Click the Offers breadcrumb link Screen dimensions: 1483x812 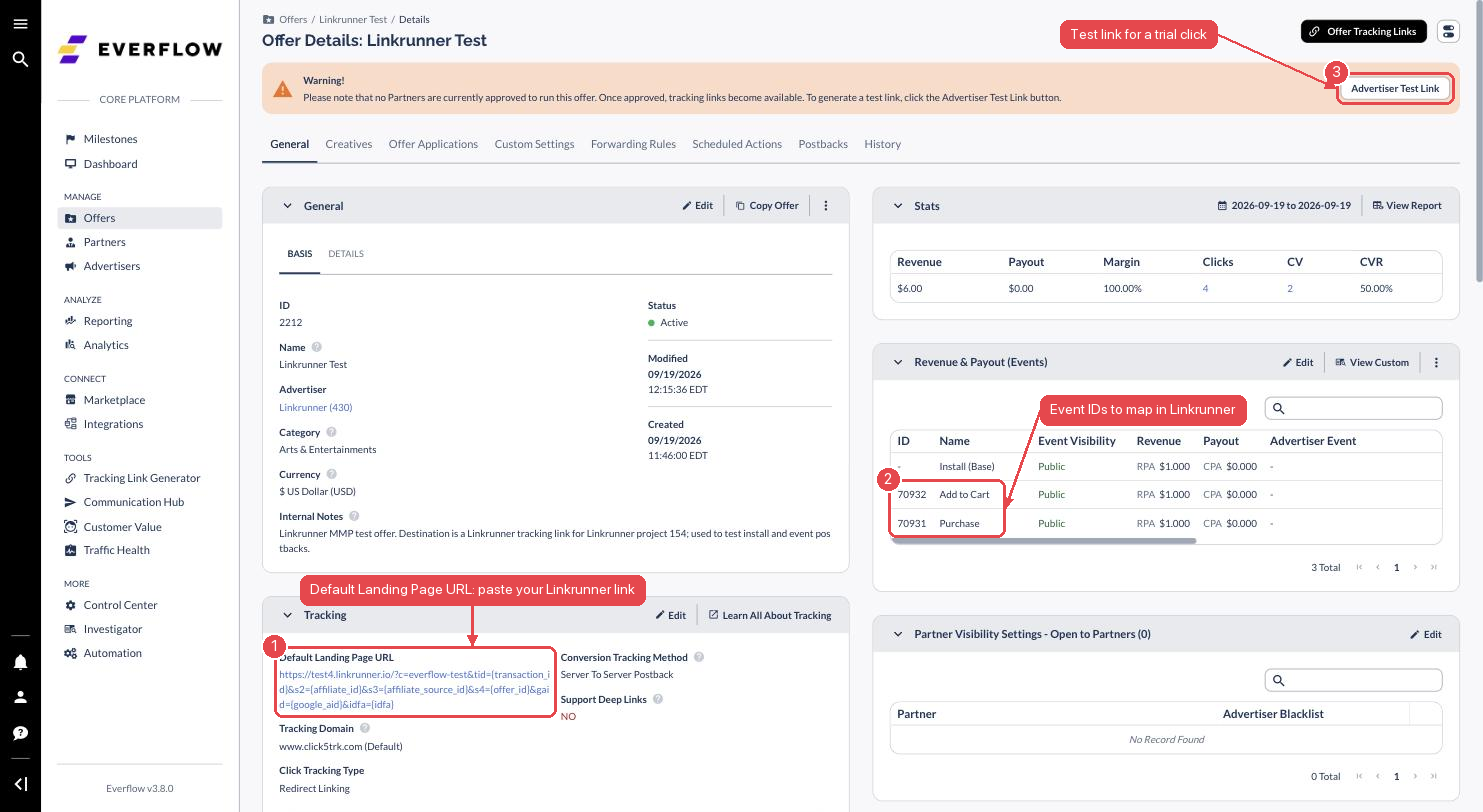pos(293,19)
